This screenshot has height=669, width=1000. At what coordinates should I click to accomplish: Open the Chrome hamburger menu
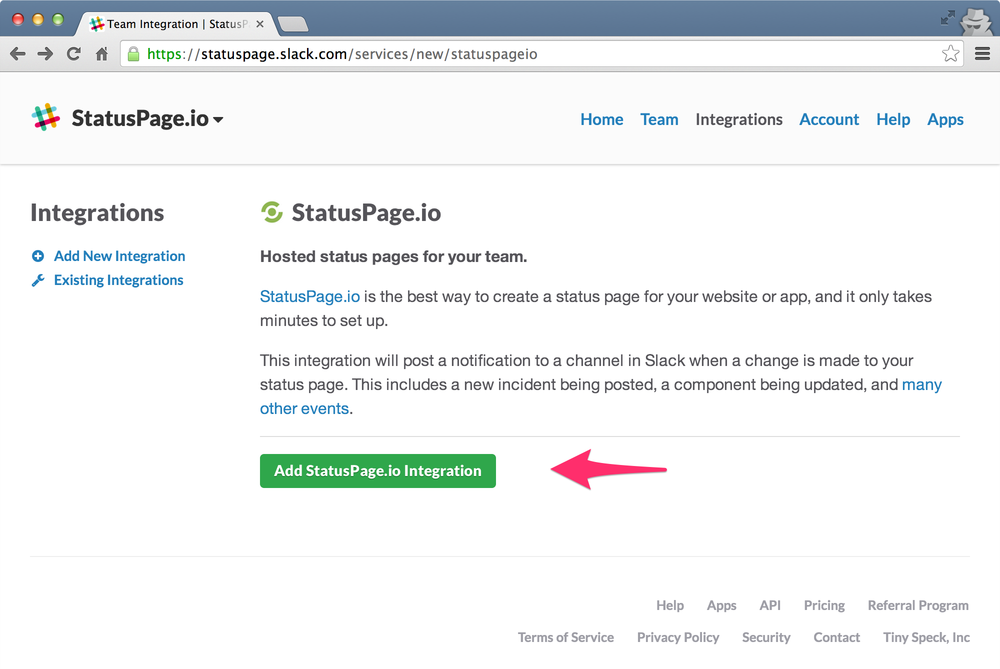pos(982,54)
